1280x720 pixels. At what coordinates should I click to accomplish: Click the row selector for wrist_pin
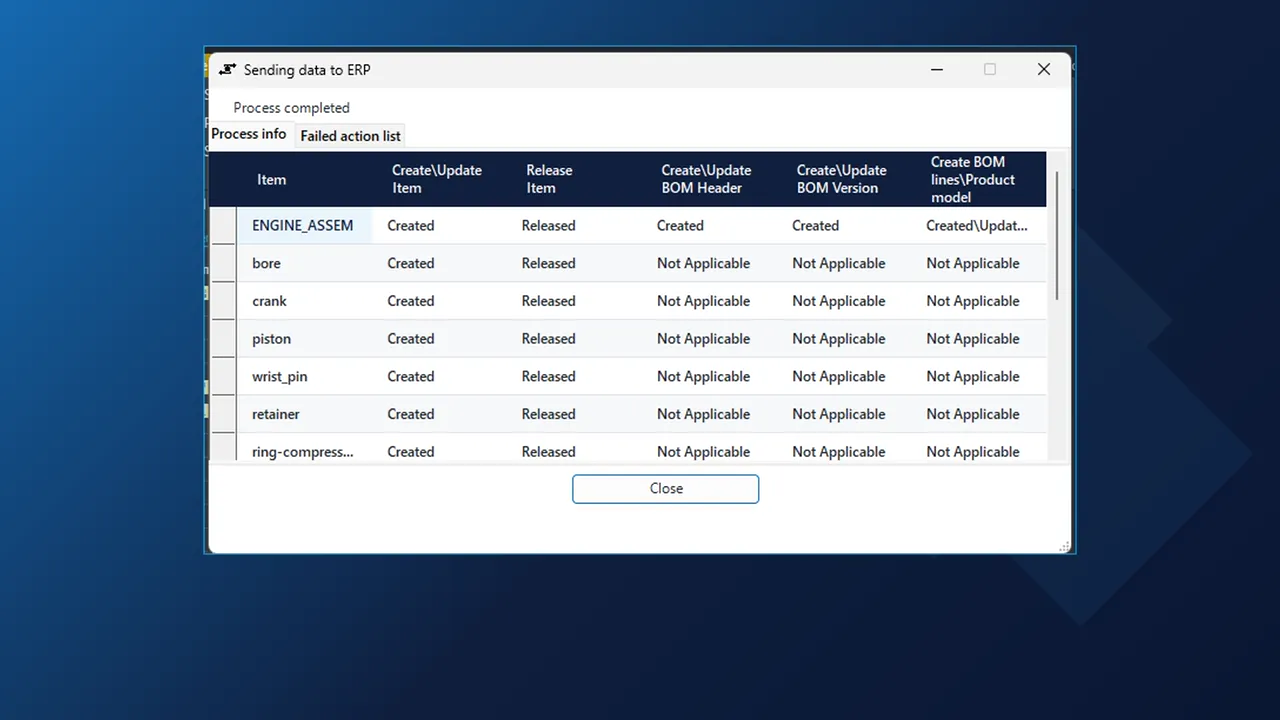223,377
